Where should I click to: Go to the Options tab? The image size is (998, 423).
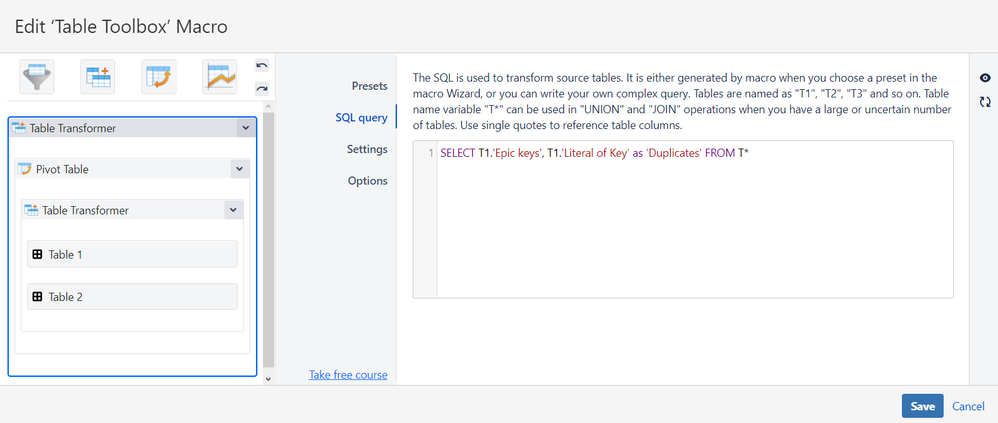(367, 181)
